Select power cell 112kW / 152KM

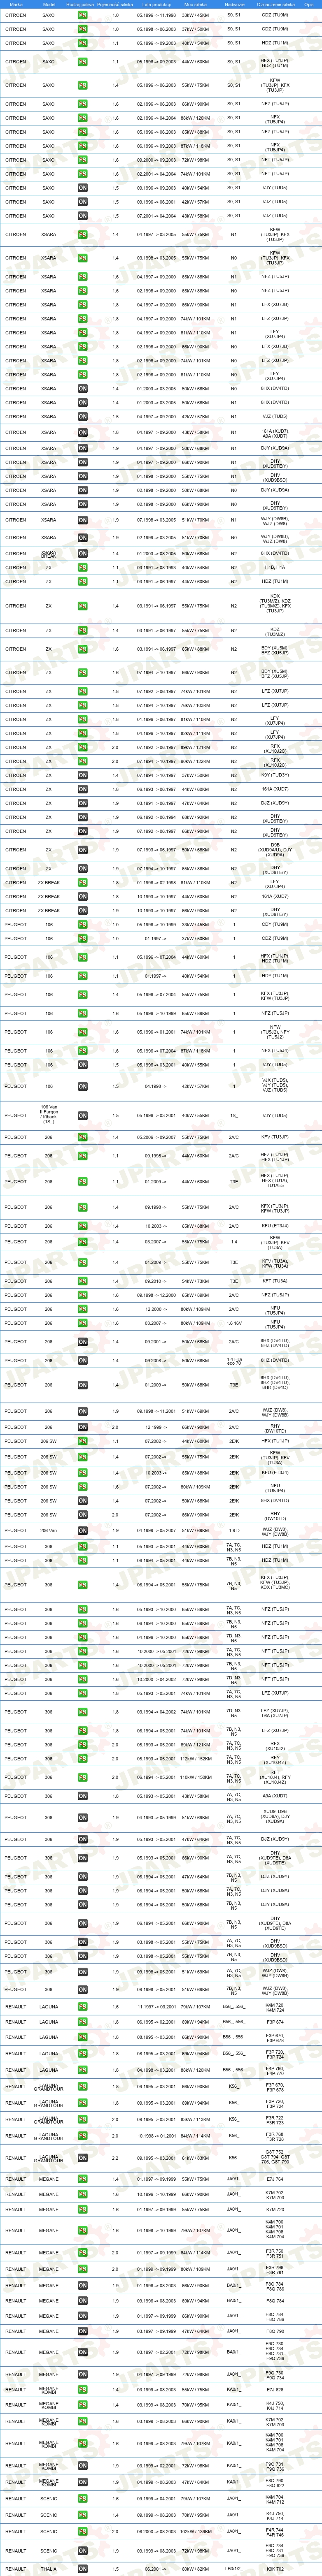coord(196,1759)
